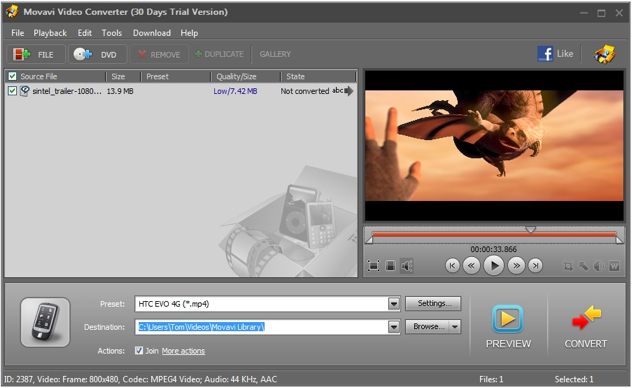
Task: Start conversion with CONVERT button
Action: (586, 326)
